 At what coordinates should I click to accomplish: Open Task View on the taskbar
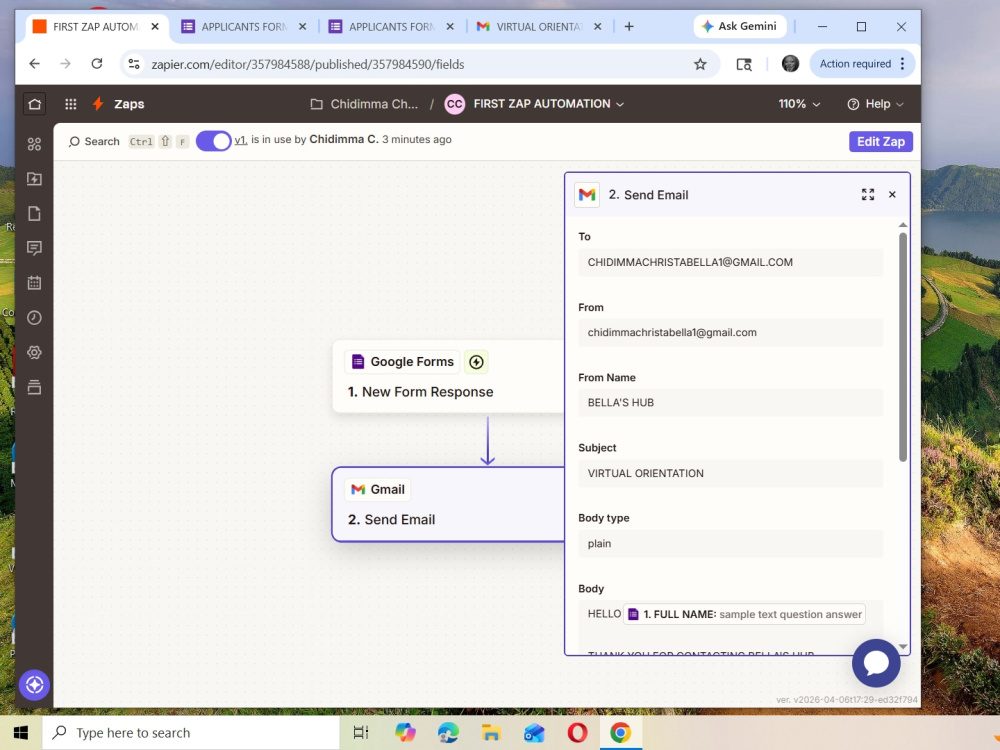(x=361, y=733)
